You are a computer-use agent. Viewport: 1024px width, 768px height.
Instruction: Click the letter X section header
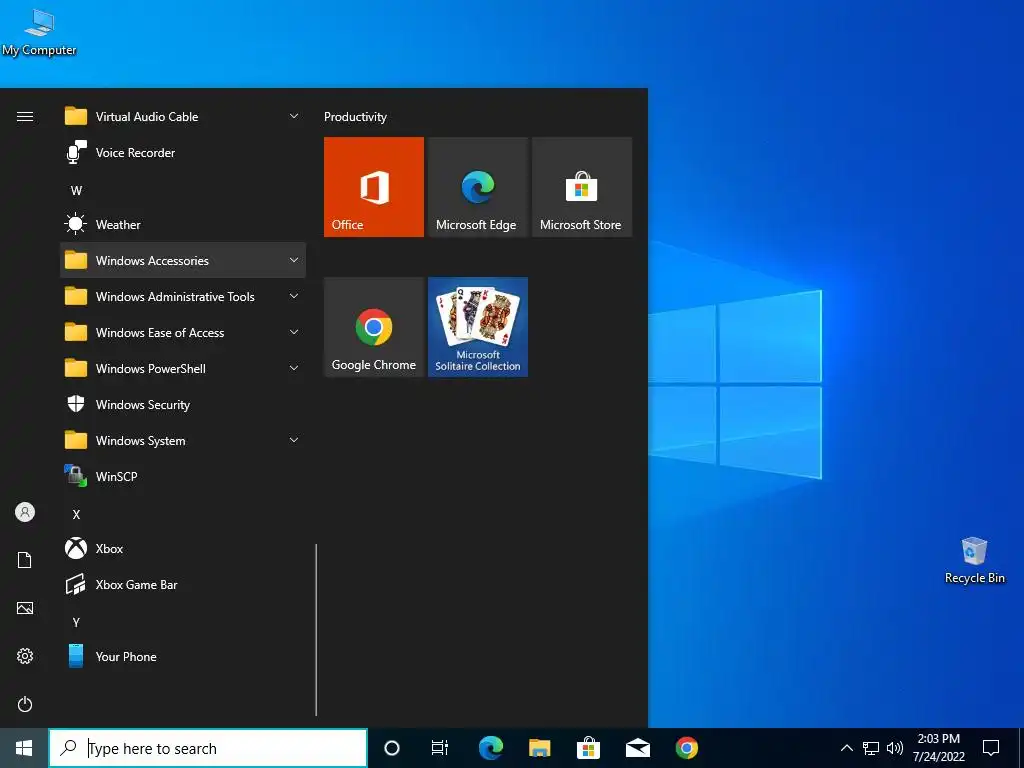pyautogui.click(x=76, y=515)
